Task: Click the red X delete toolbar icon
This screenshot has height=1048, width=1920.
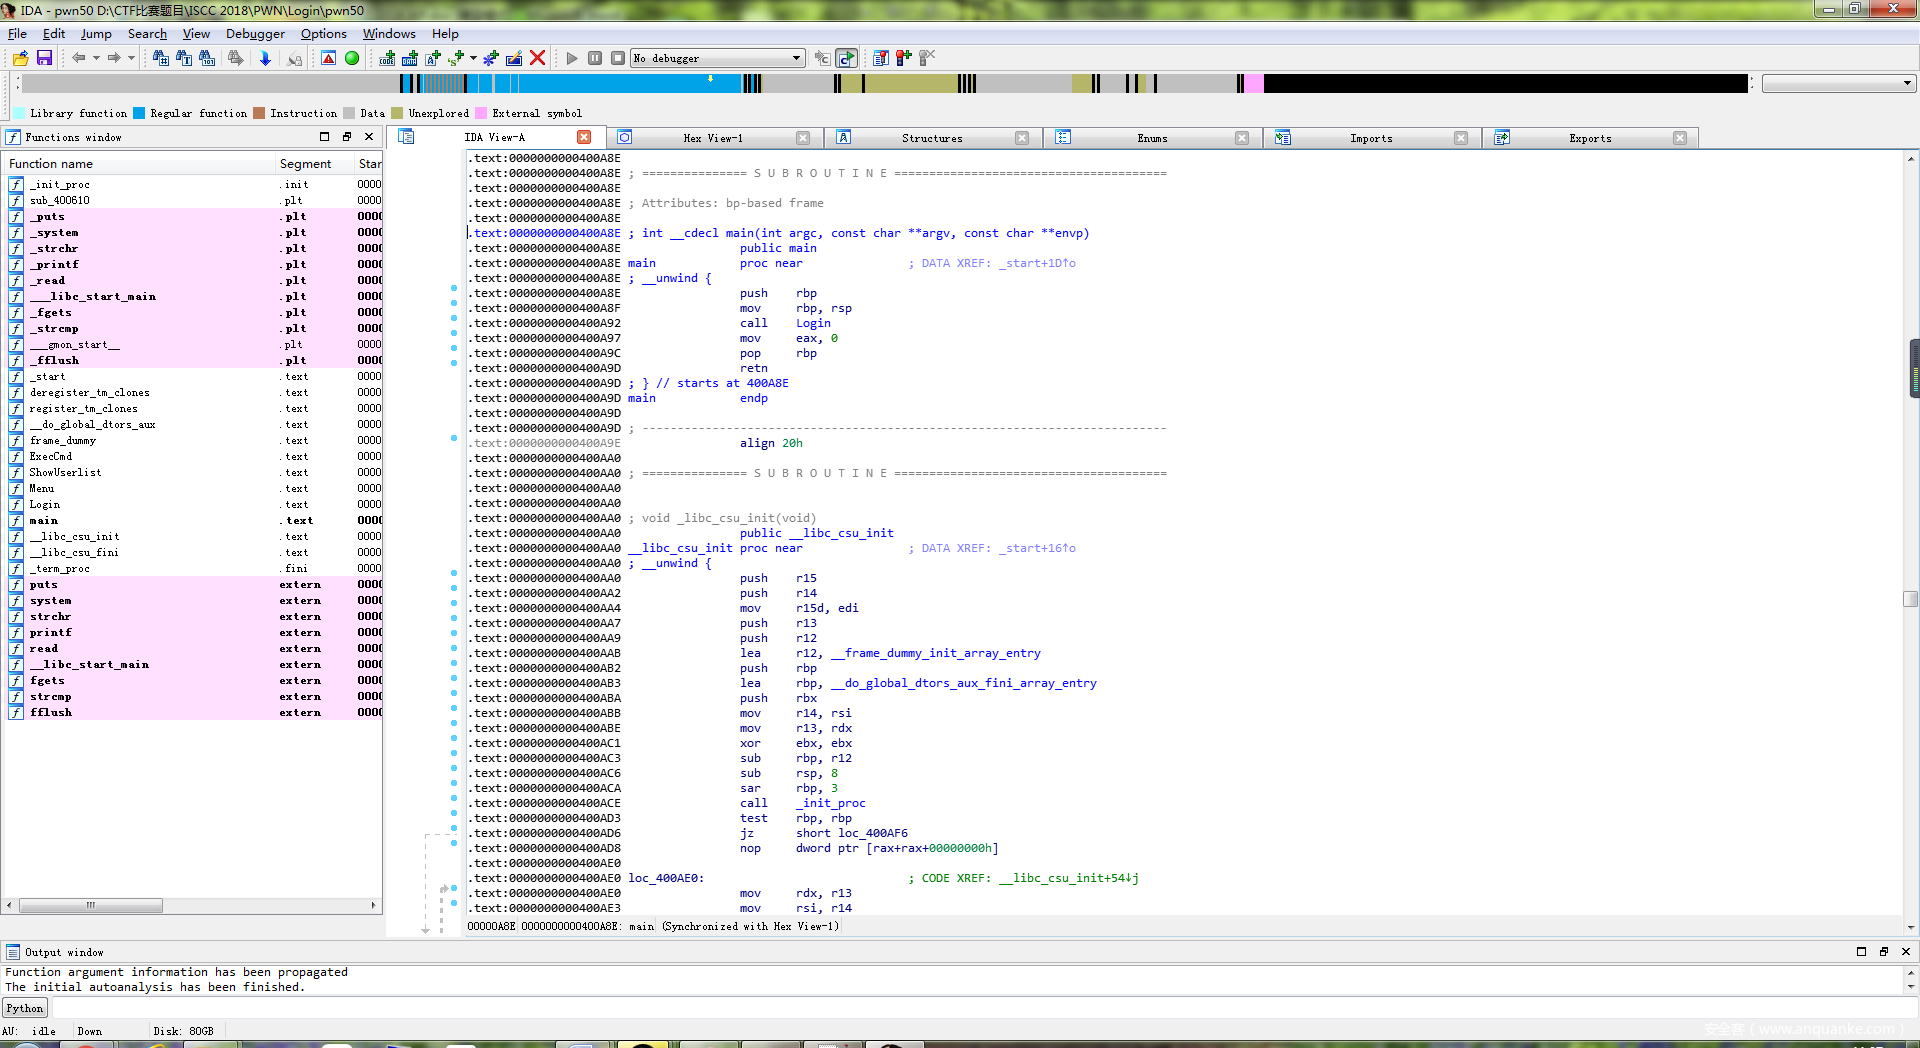Action: tap(537, 58)
